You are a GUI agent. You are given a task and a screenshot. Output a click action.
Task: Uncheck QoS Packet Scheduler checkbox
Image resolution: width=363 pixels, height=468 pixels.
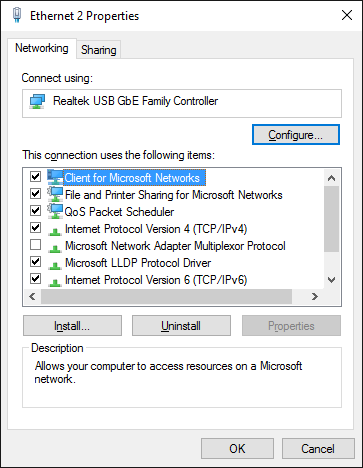click(x=35, y=211)
